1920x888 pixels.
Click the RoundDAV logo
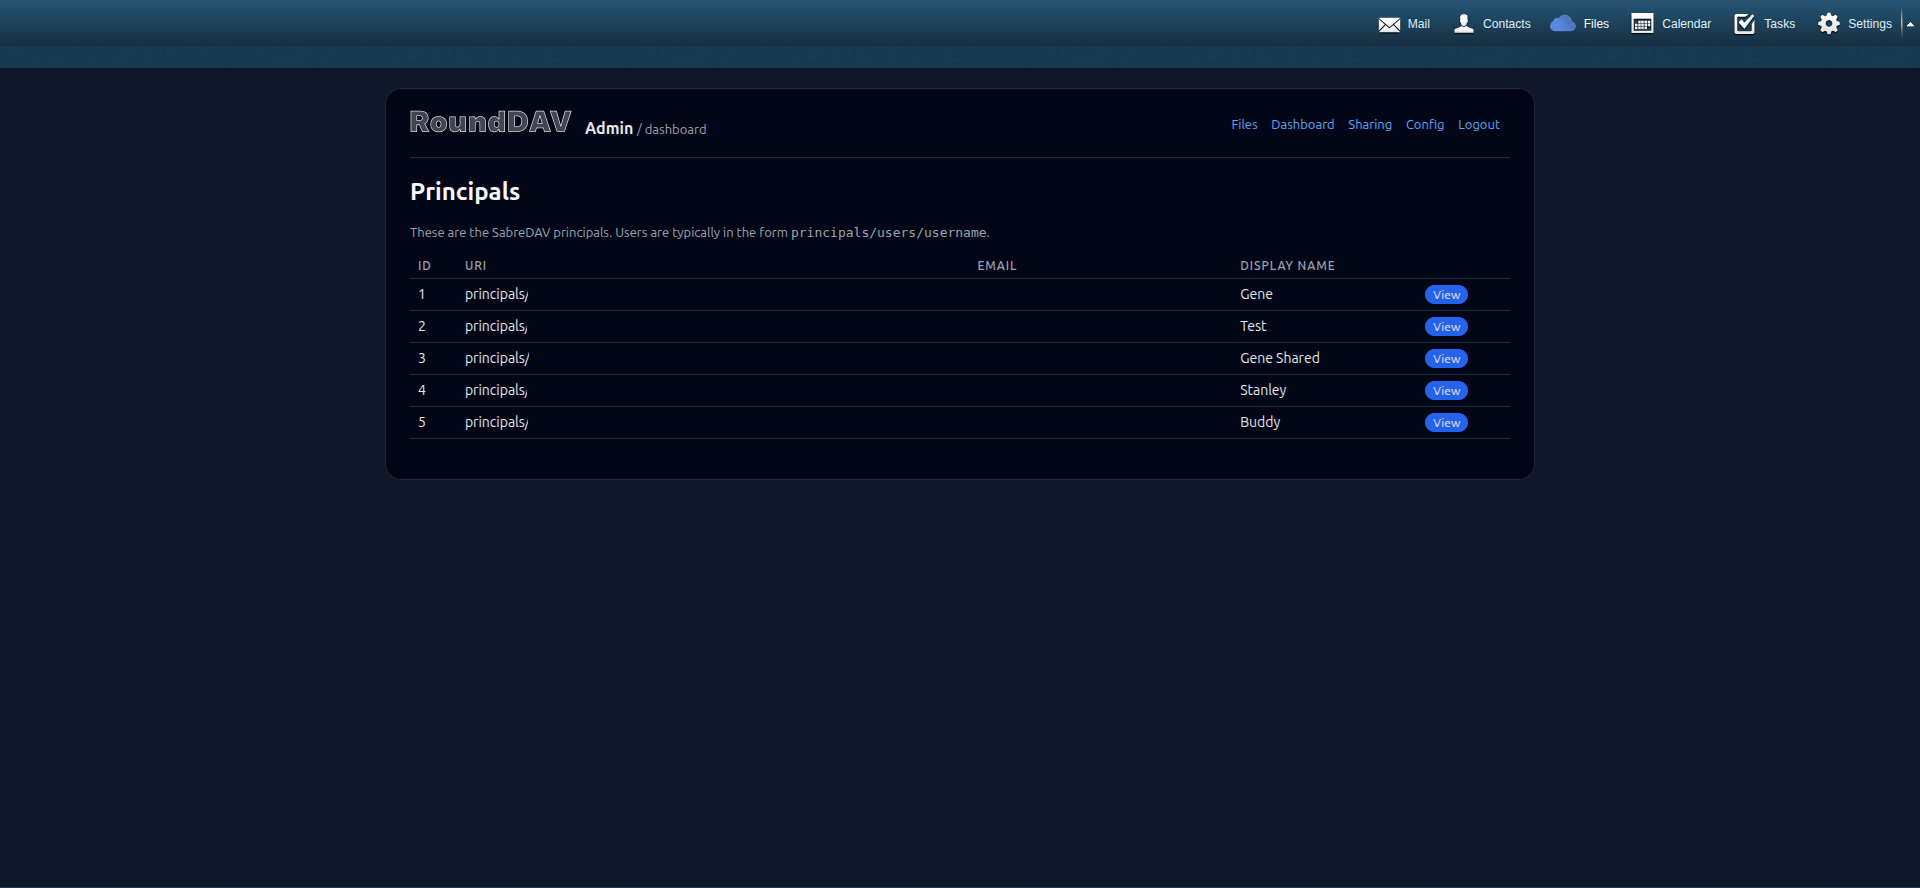pyautogui.click(x=490, y=122)
